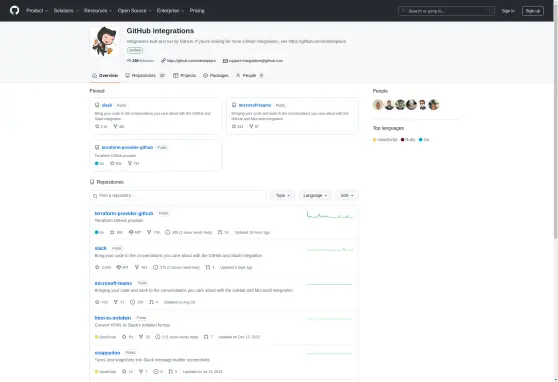Open the pinned slack repository
Image resolution: width=558 pixels, height=382 pixels.
(107, 105)
